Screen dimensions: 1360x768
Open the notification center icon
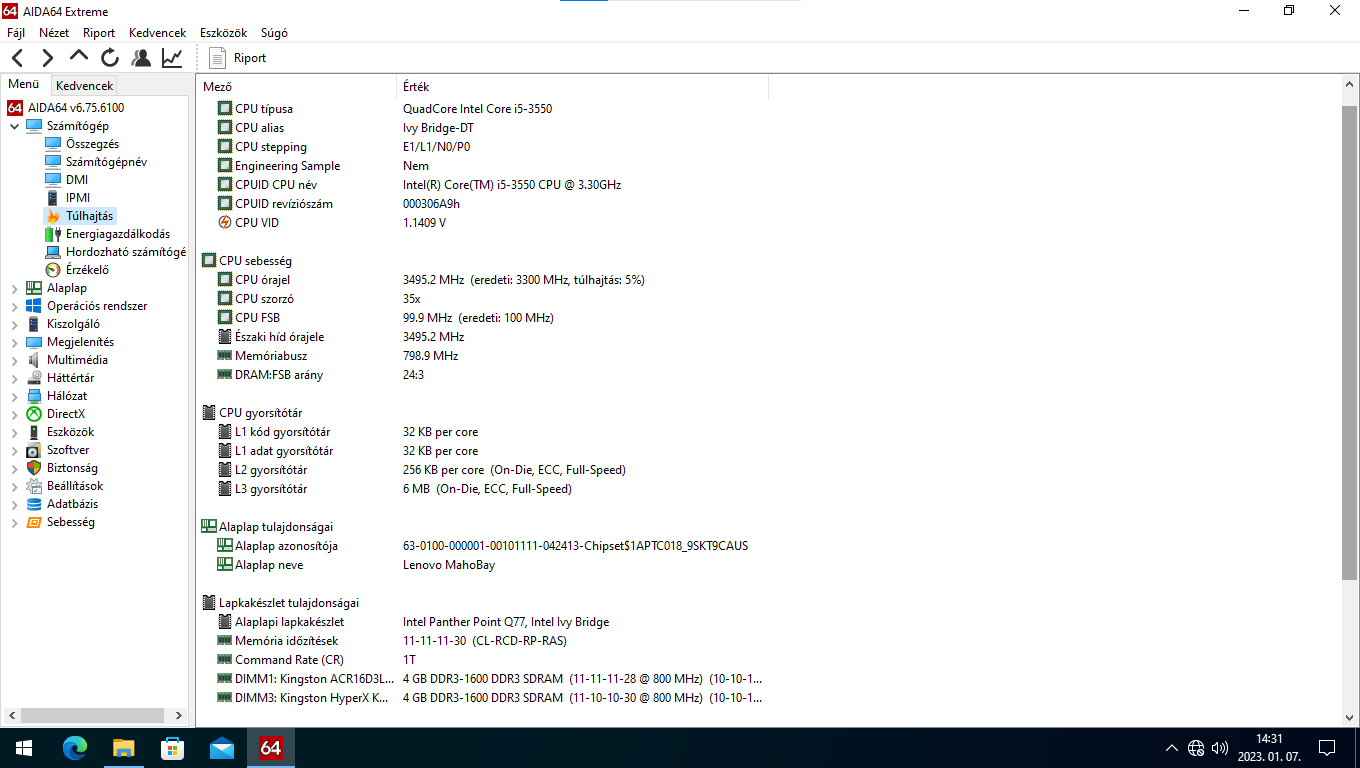[x=1327, y=748]
